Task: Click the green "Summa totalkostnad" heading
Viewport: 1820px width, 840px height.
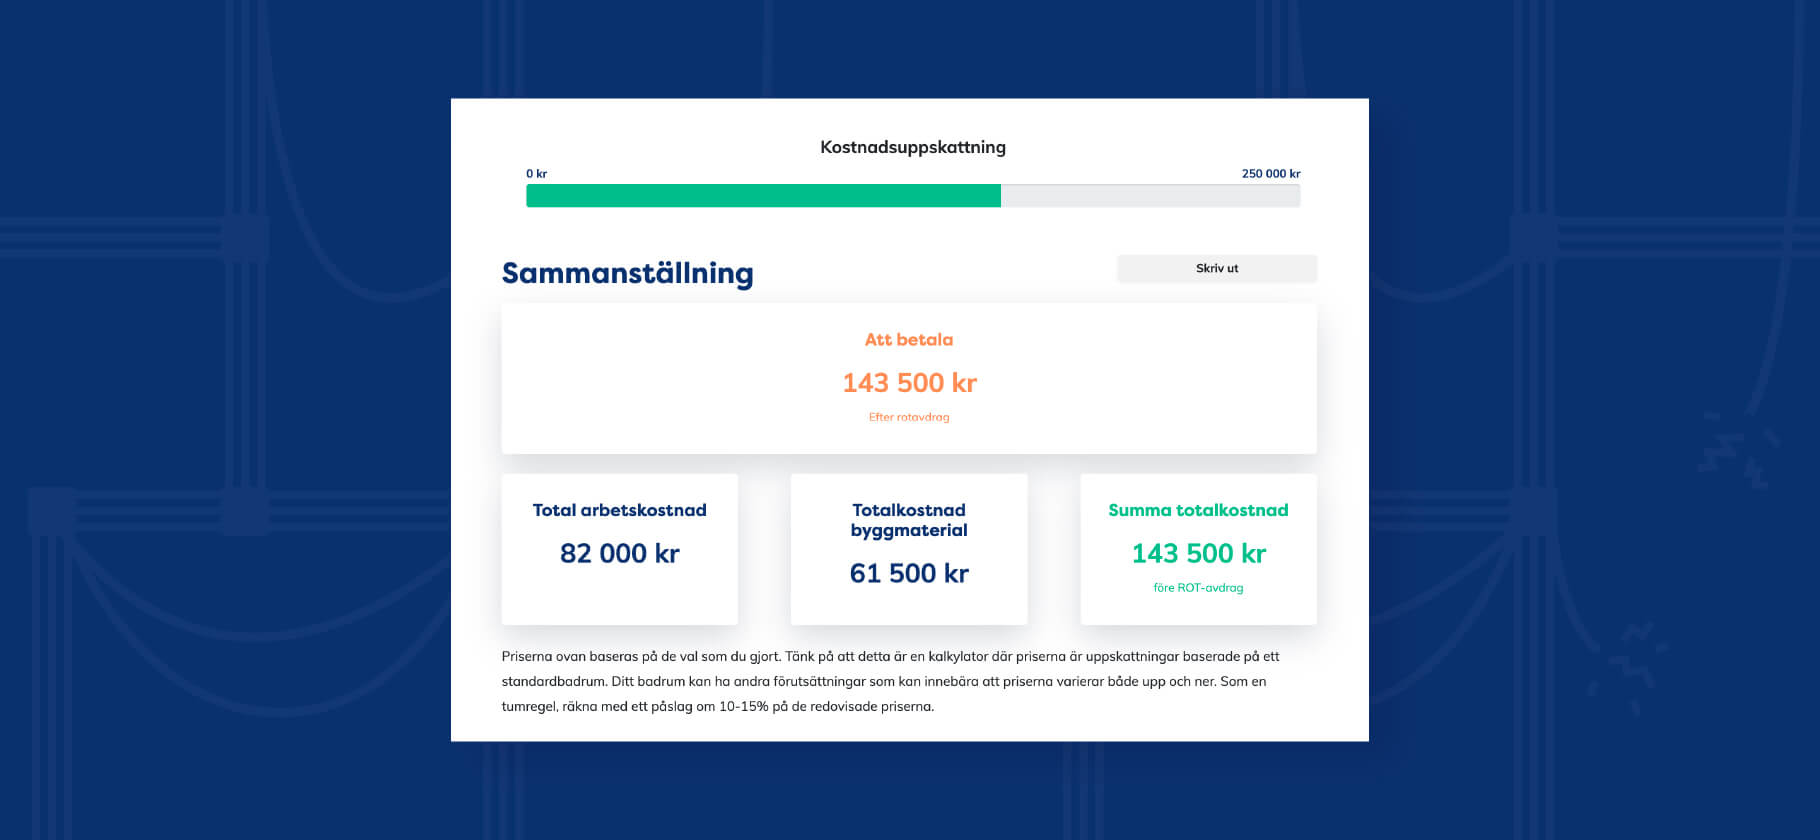Action: (x=1198, y=510)
